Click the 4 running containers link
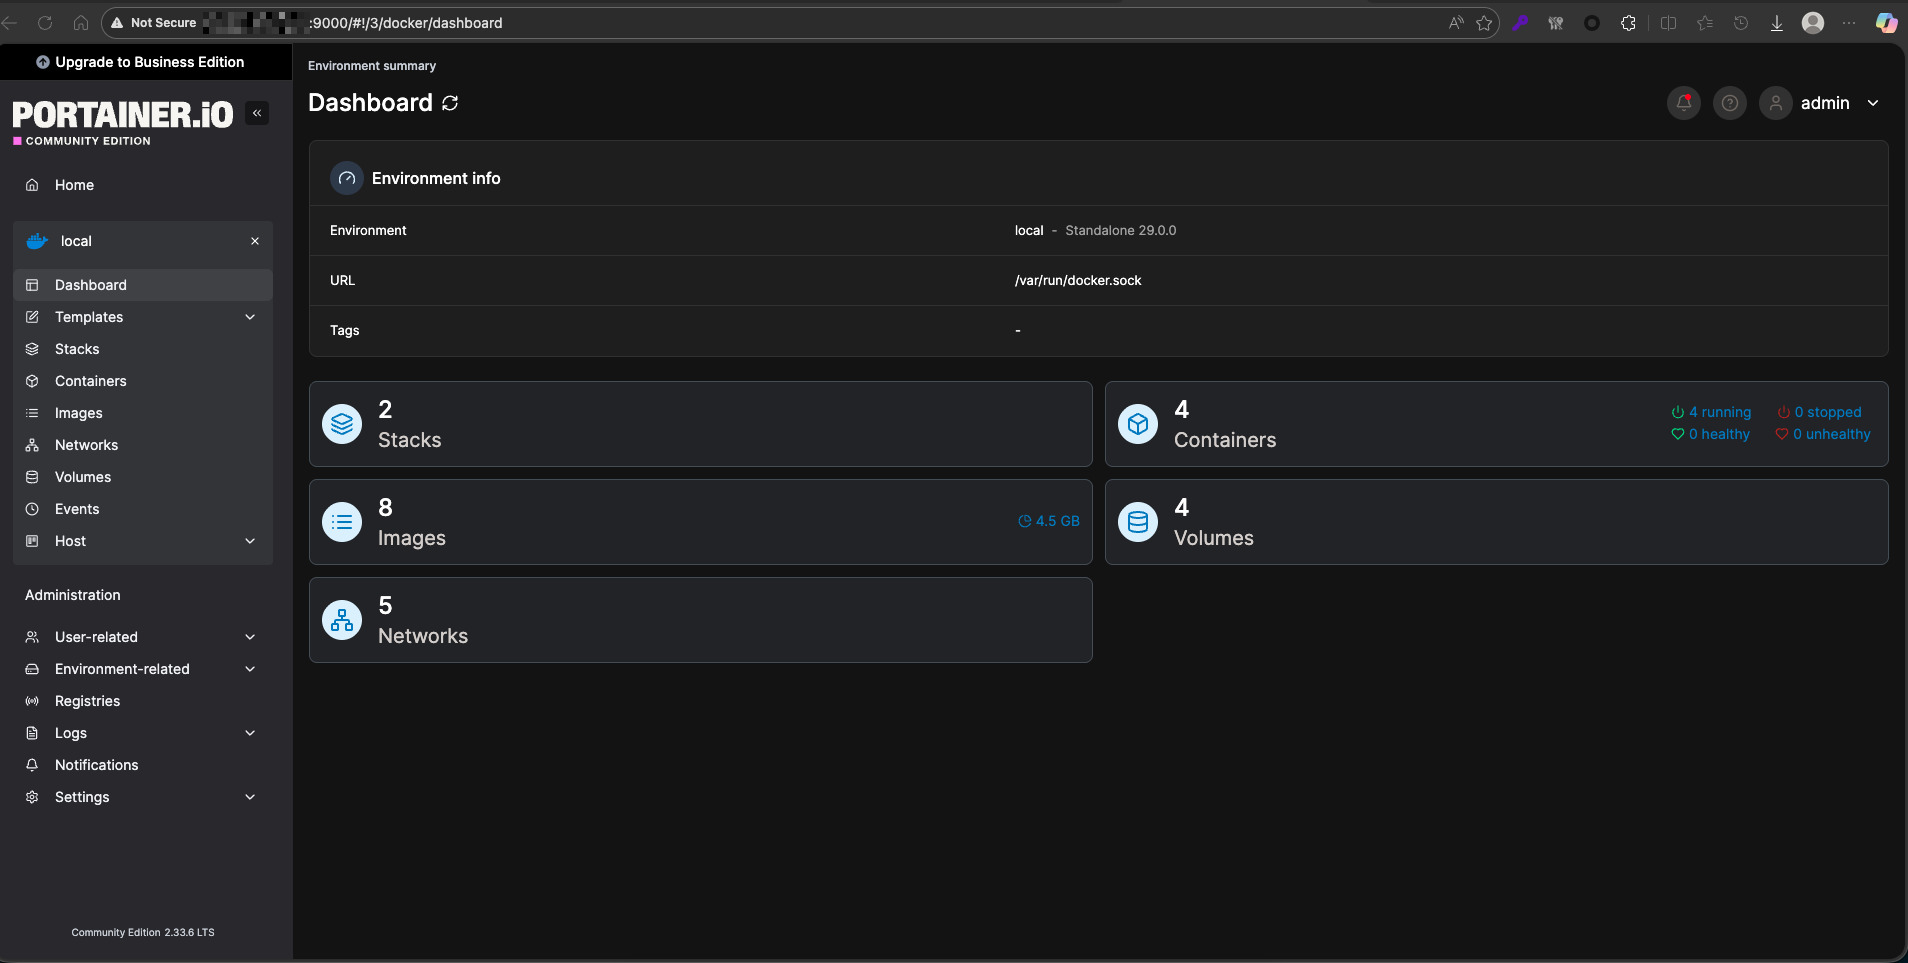Screen dimensions: 1908x963 coord(1711,412)
